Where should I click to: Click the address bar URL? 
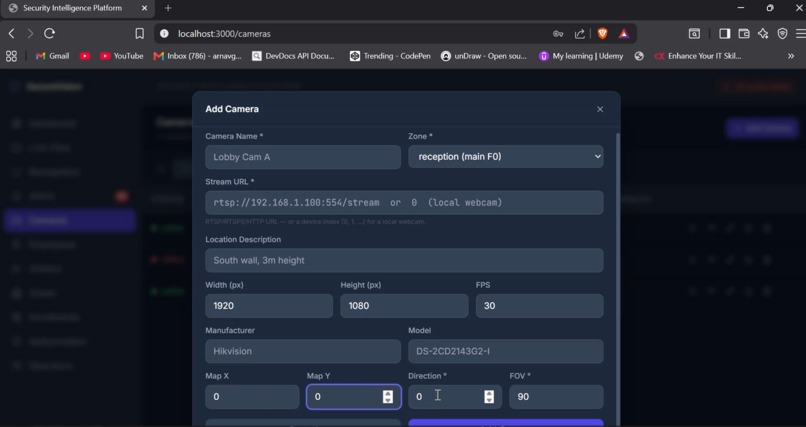click(224, 33)
